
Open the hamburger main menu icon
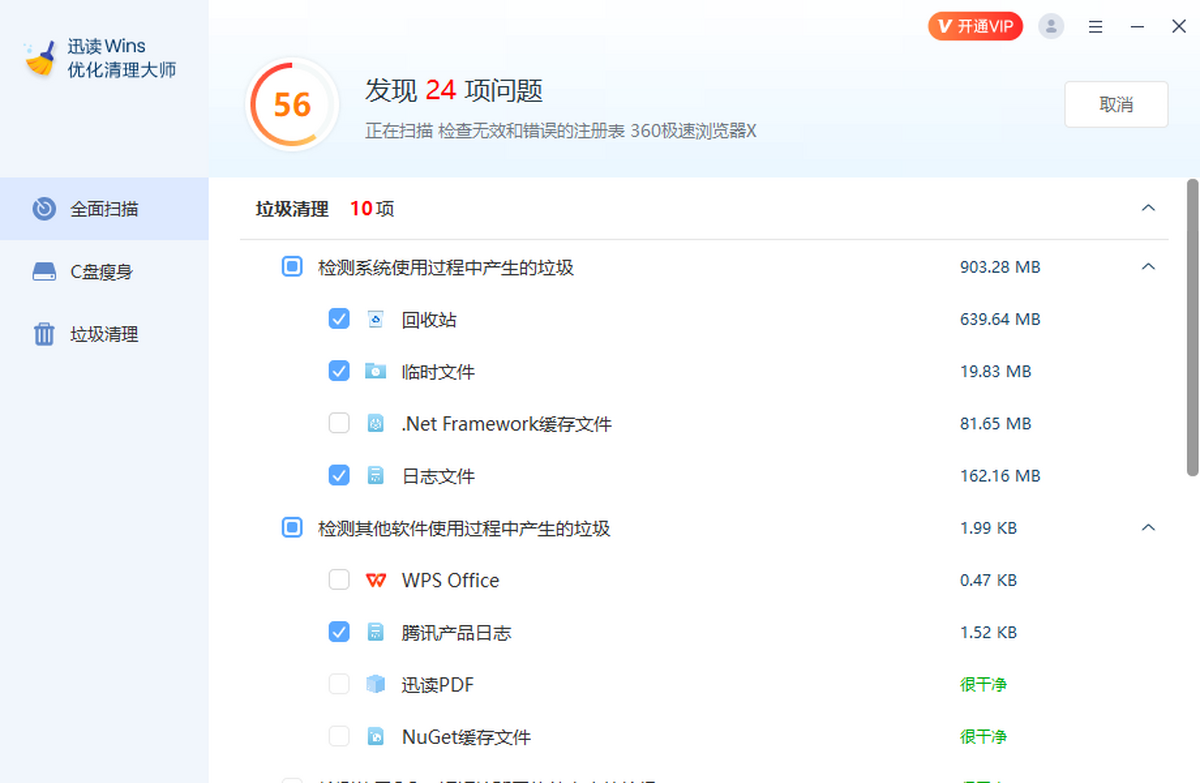[x=1096, y=27]
